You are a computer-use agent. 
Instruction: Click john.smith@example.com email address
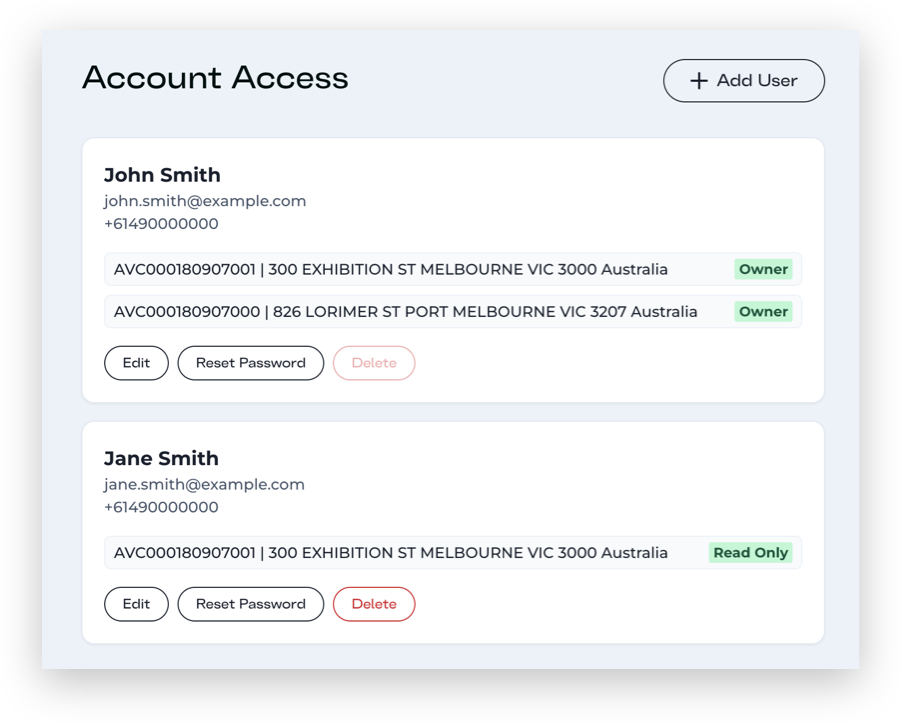point(205,201)
